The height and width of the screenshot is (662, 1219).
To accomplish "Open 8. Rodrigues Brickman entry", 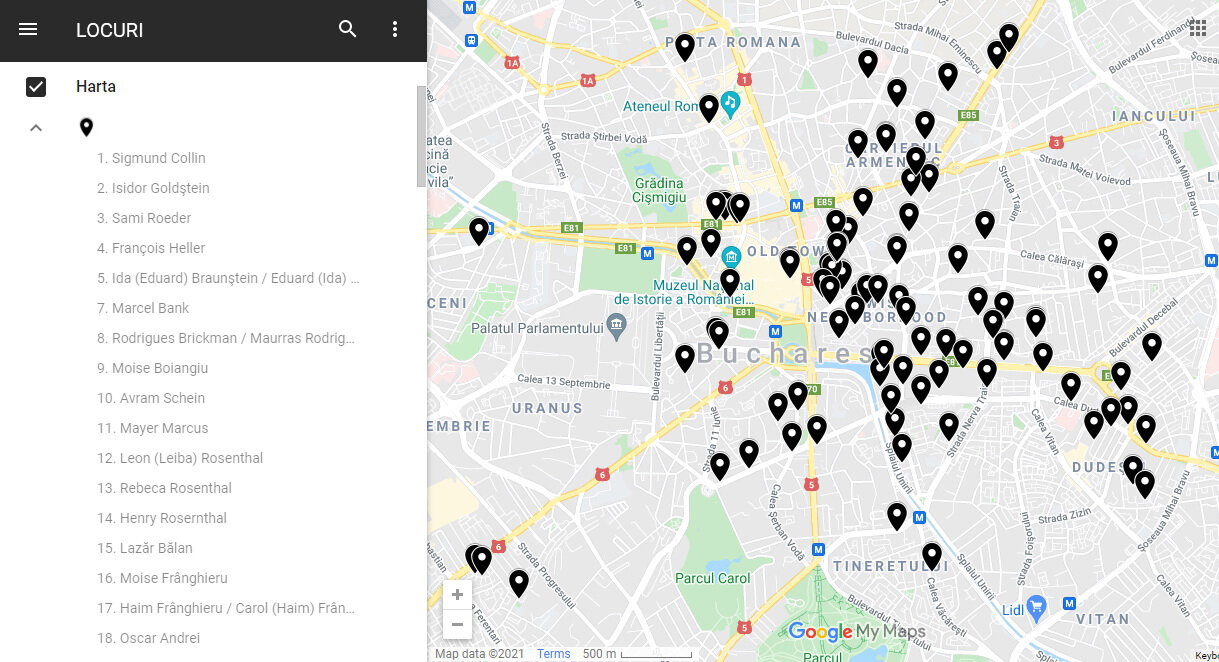I will click(x=226, y=338).
